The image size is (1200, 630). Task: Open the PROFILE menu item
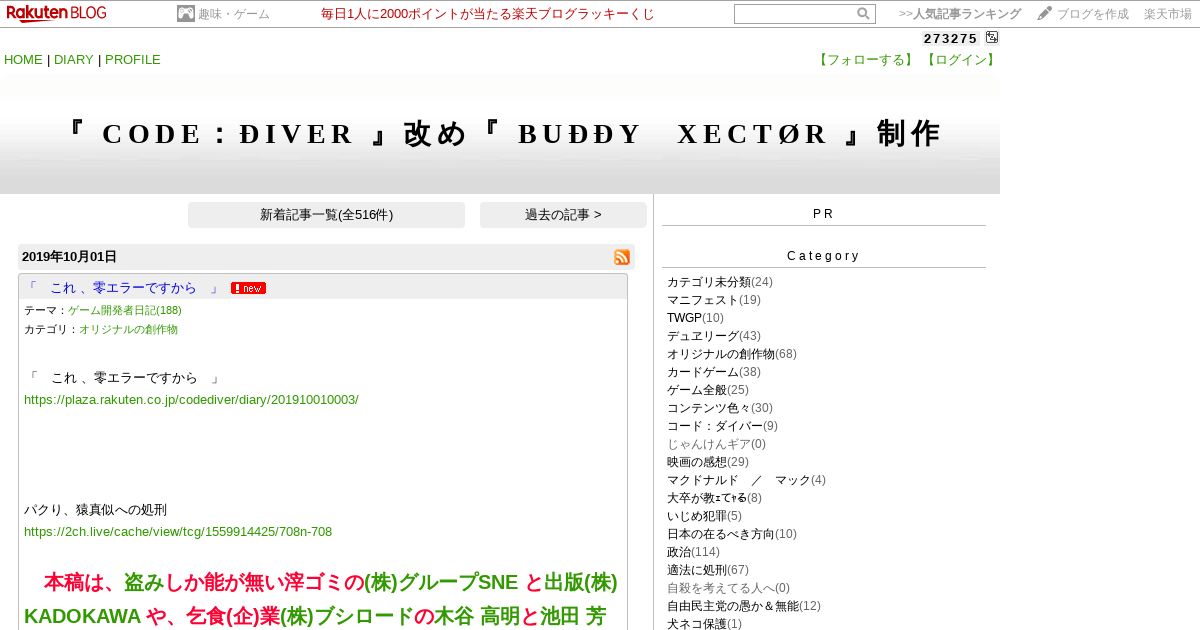[133, 59]
